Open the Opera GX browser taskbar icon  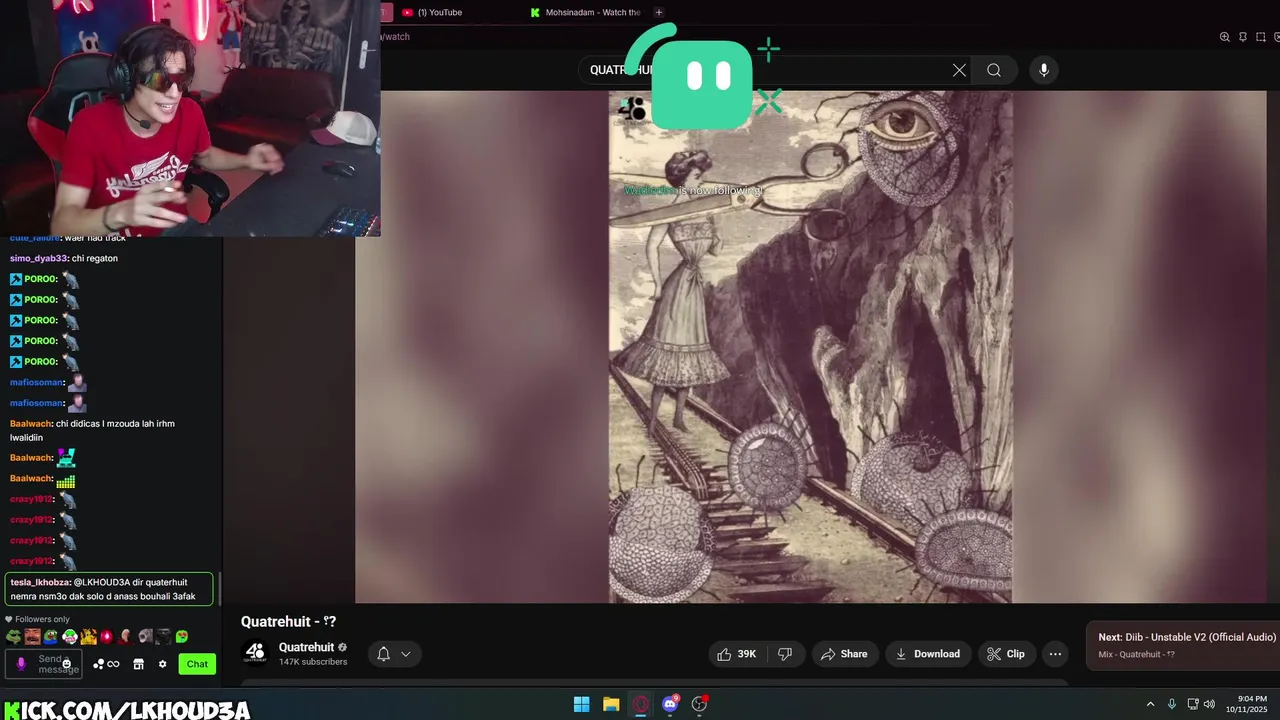[x=641, y=704]
